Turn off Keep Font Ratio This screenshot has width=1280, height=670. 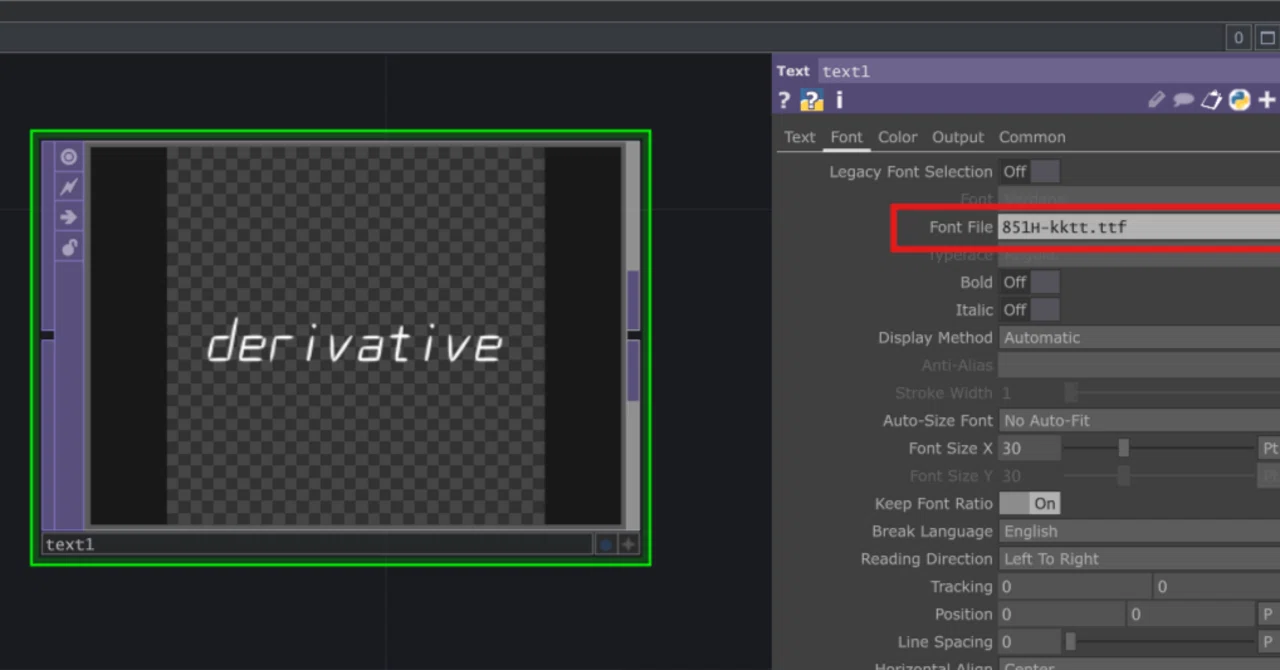click(1030, 504)
